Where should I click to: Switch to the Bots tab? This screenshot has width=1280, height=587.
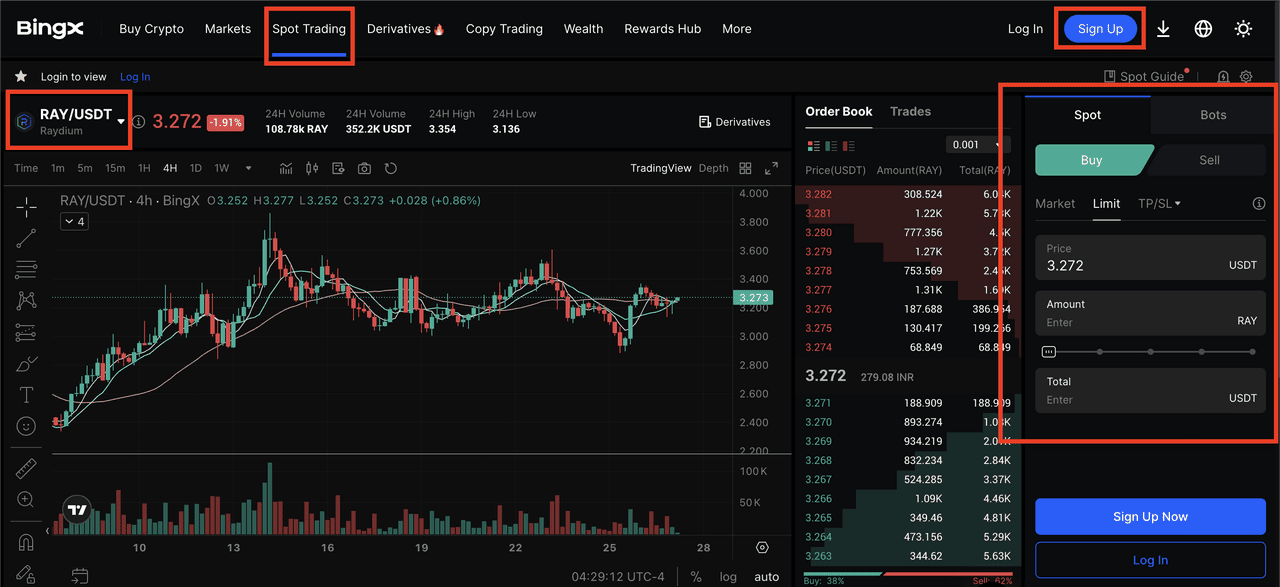coord(1213,115)
